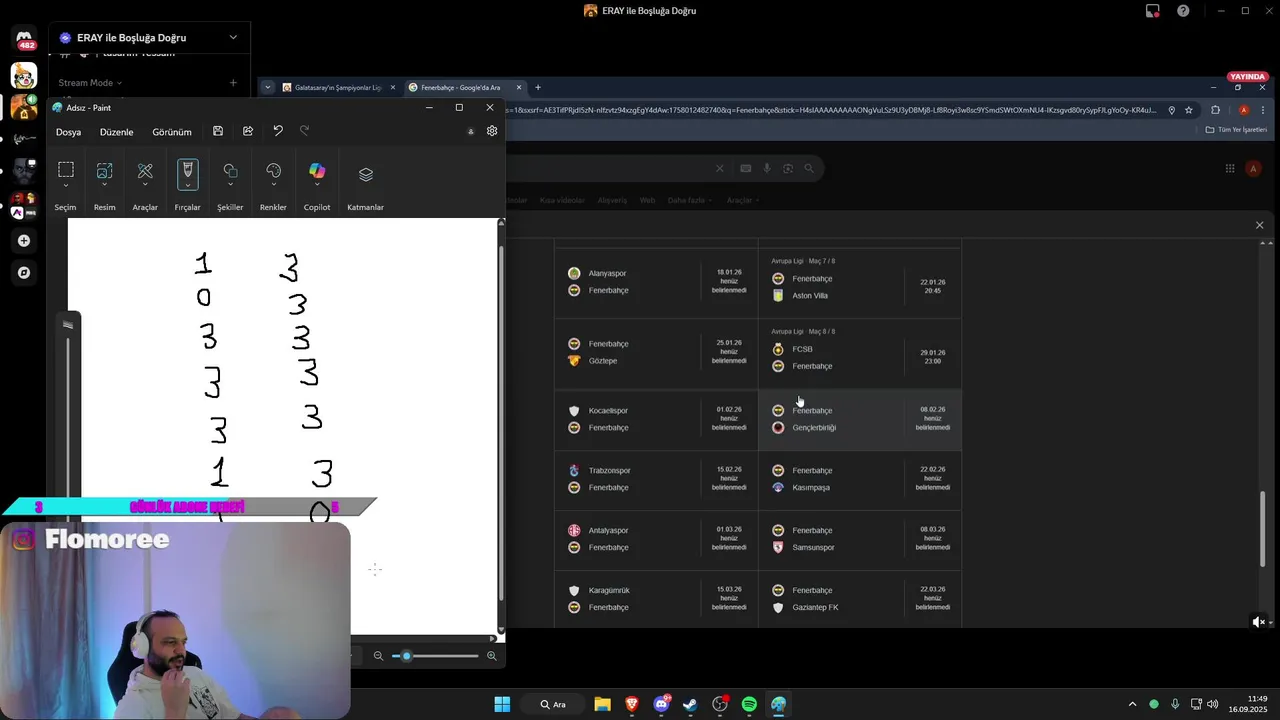
Task: Expand the Araçlar dropdown arrow
Action: pyautogui.click(x=145, y=185)
